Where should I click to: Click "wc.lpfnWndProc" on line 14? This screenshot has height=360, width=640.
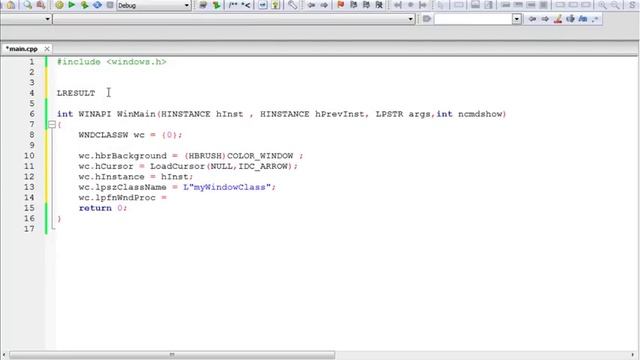point(117,198)
